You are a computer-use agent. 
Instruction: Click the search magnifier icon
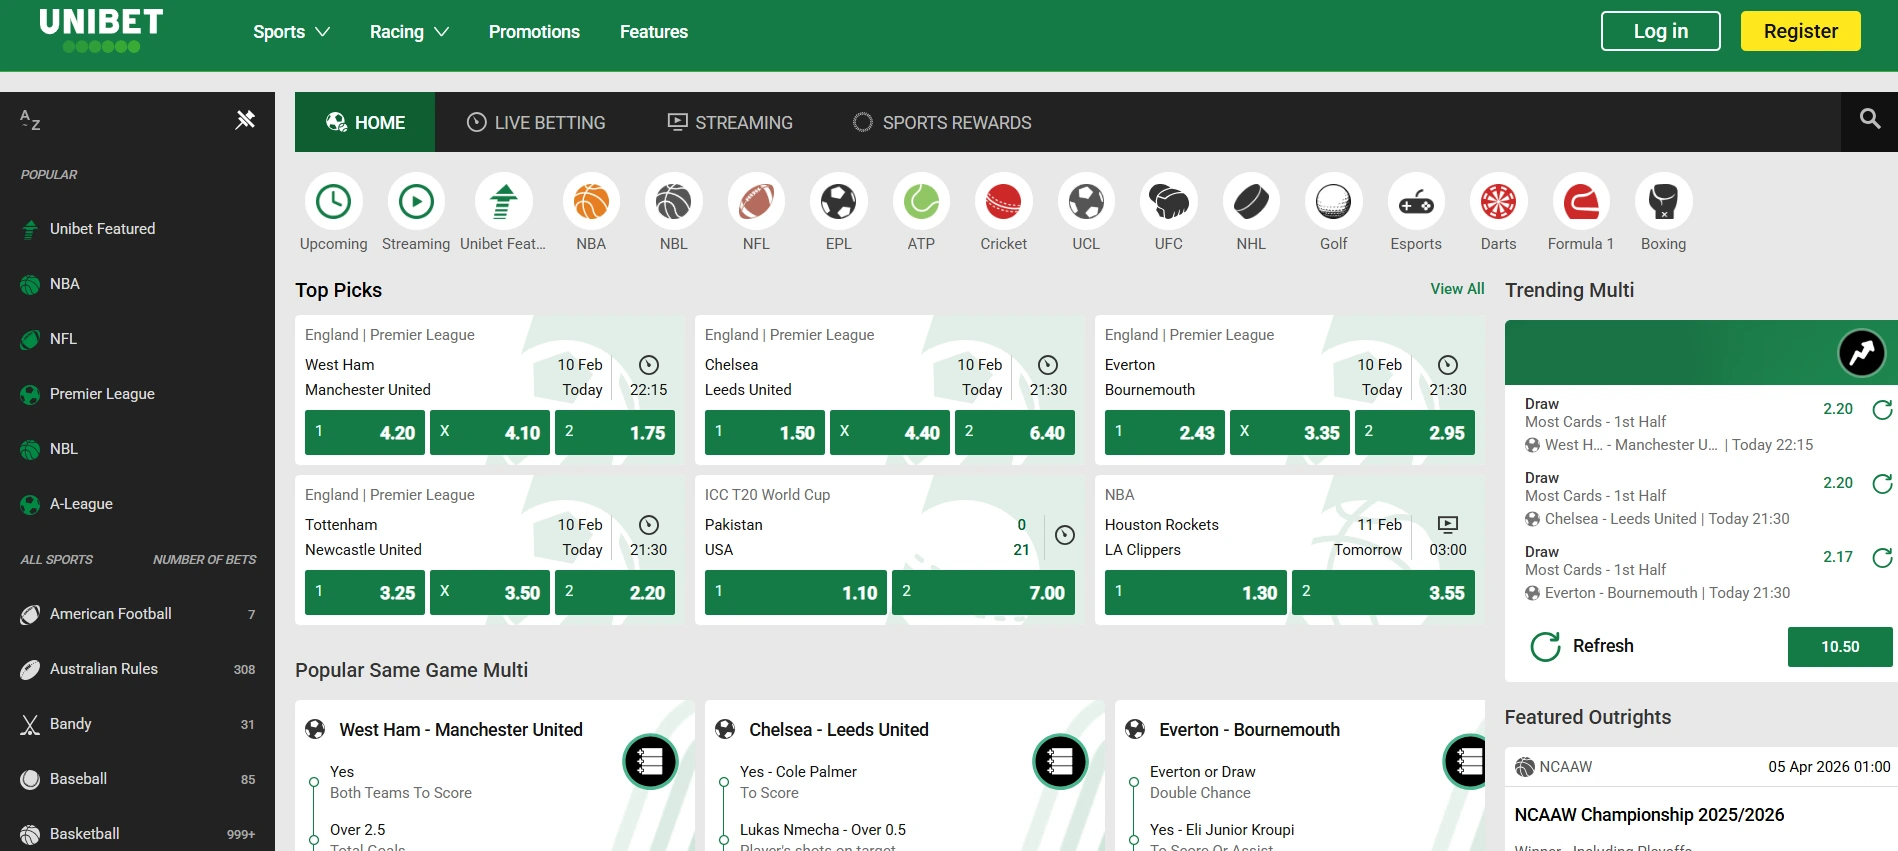(1870, 120)
